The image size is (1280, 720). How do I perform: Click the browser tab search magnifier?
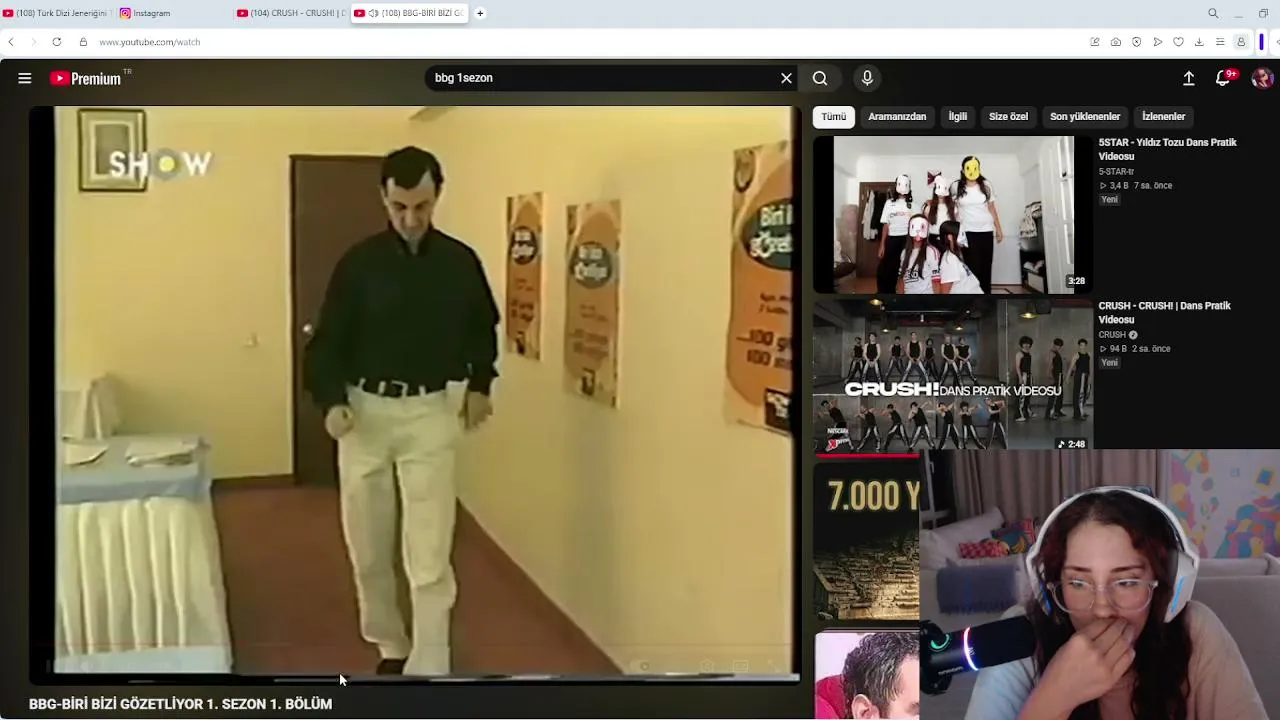[1213, 13]
